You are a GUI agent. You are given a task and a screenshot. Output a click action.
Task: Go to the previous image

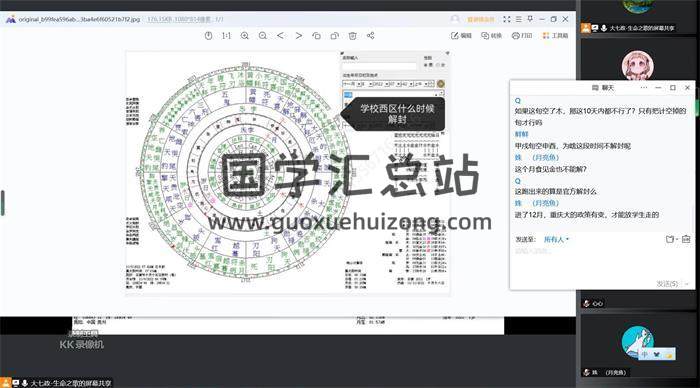(x=280, y=35)
